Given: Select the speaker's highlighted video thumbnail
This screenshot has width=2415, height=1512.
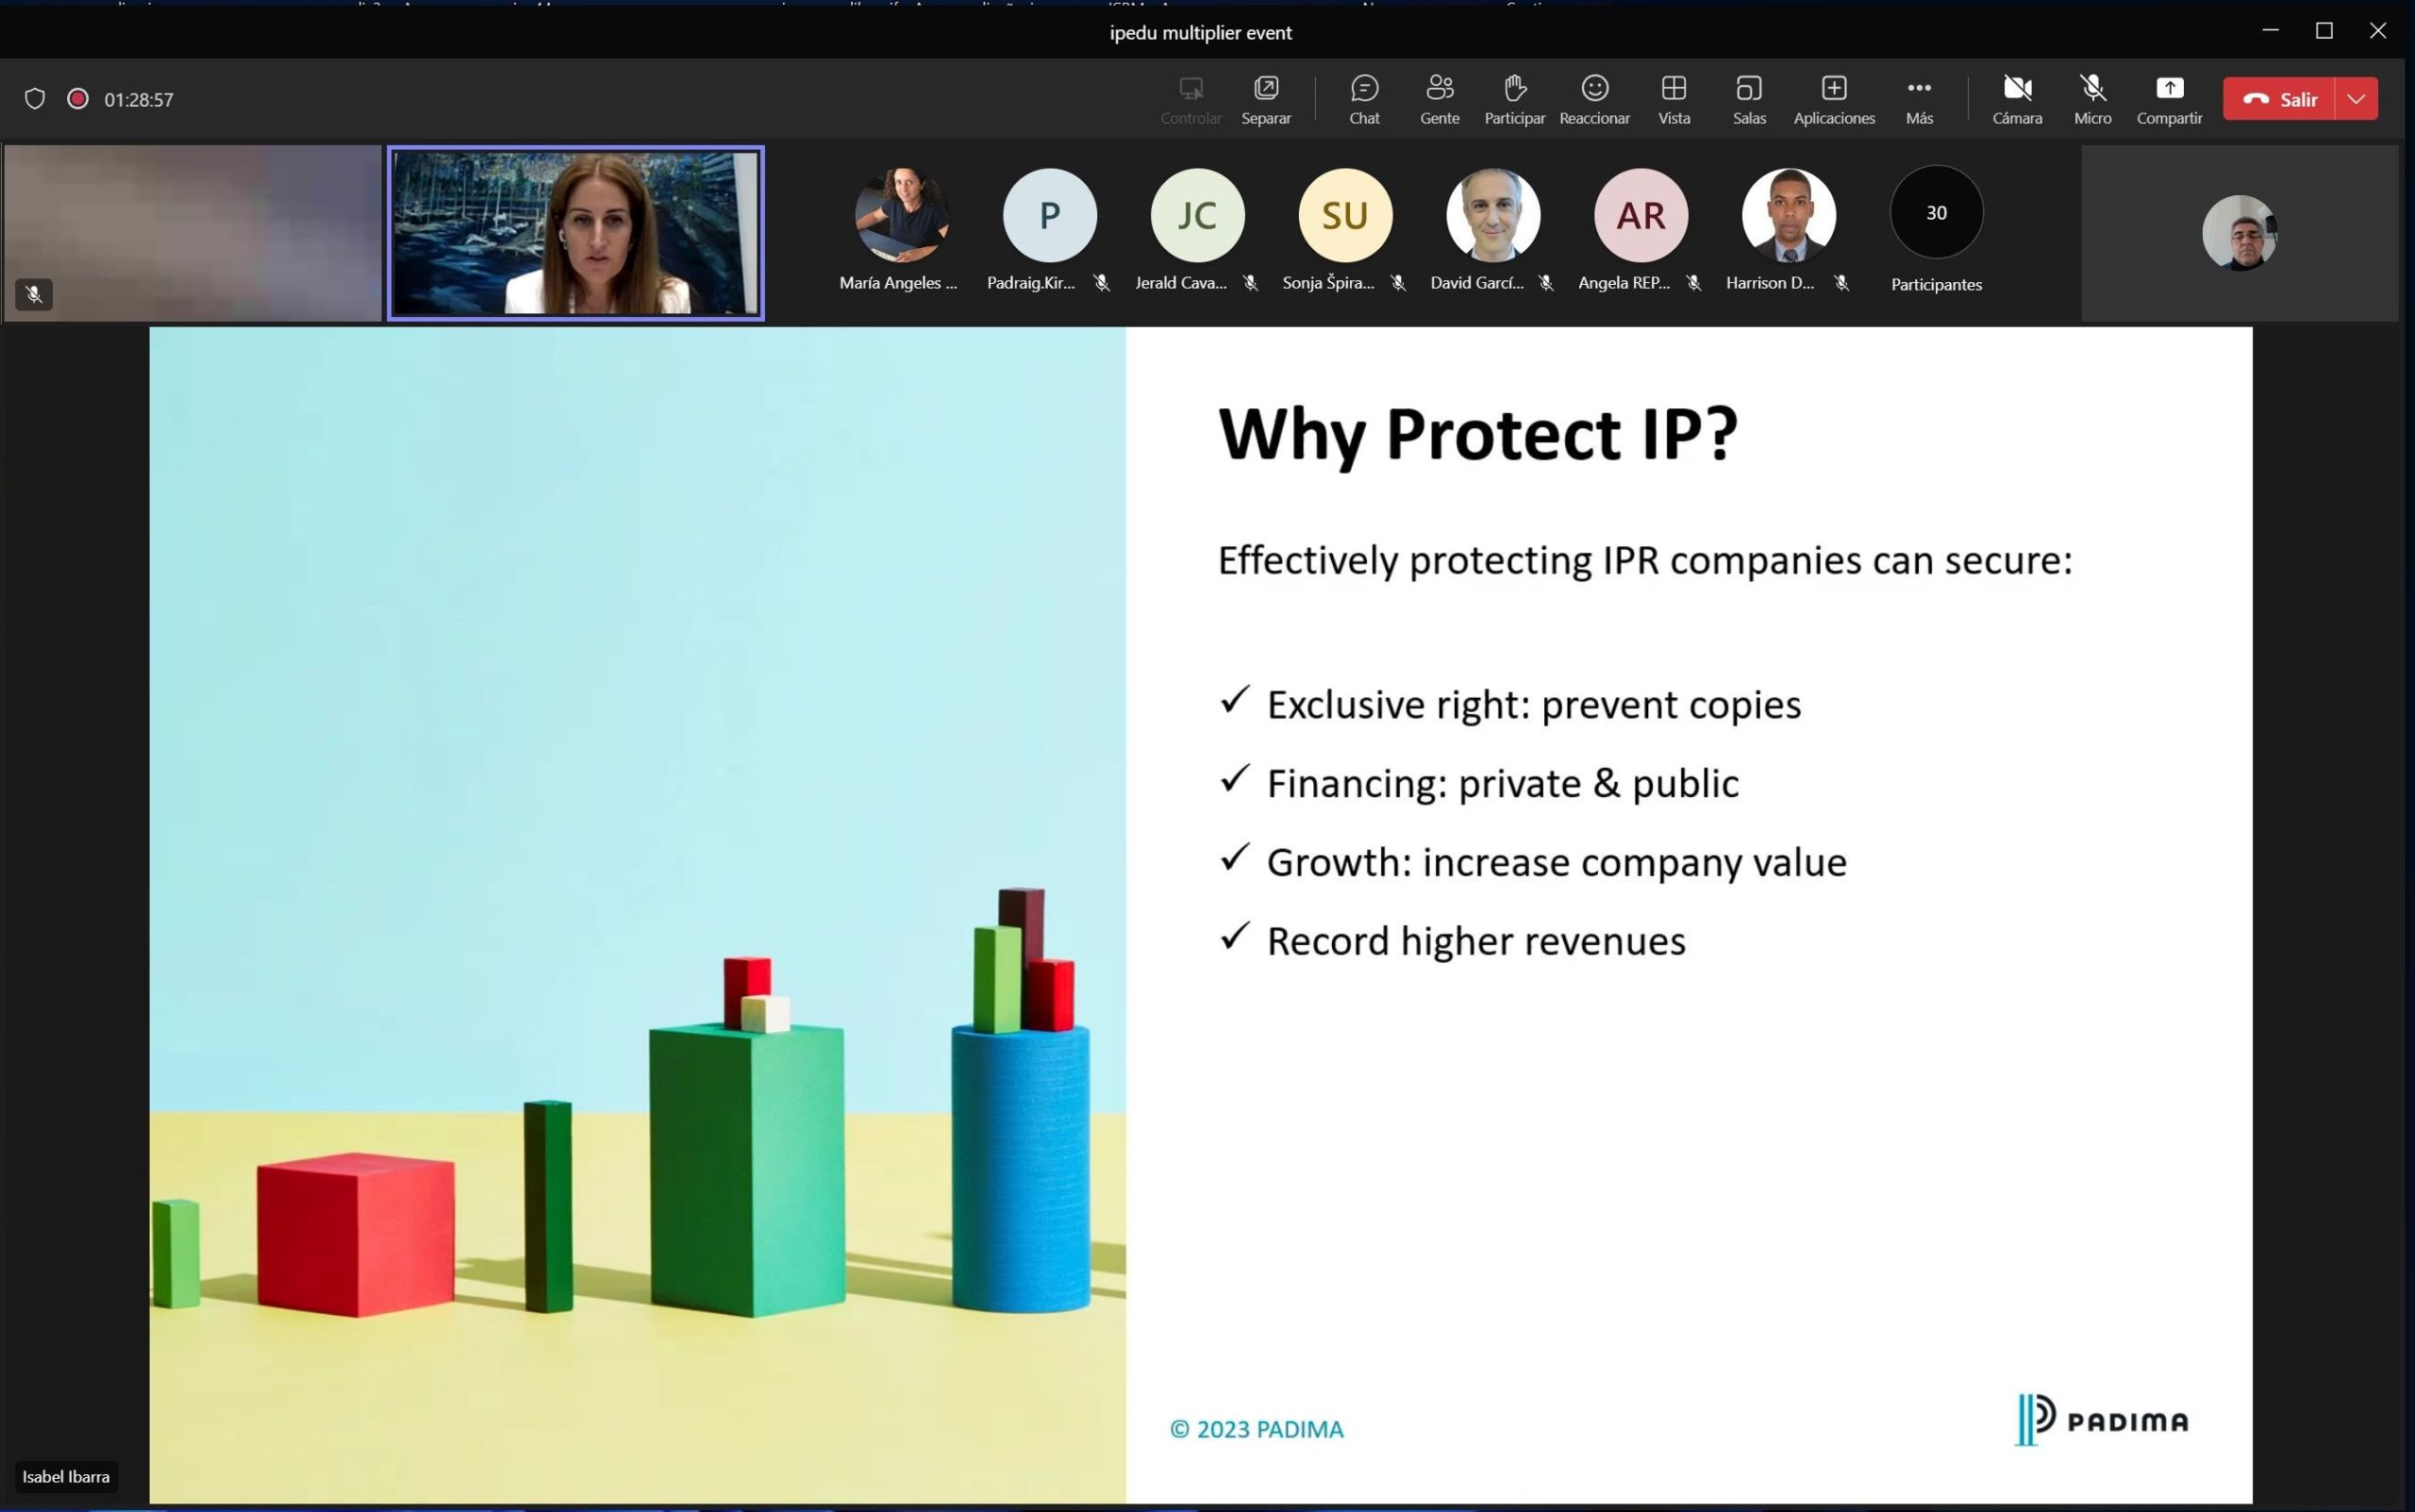Looking at the screenshot, I should pyautogui.click(x=575, y=233).
